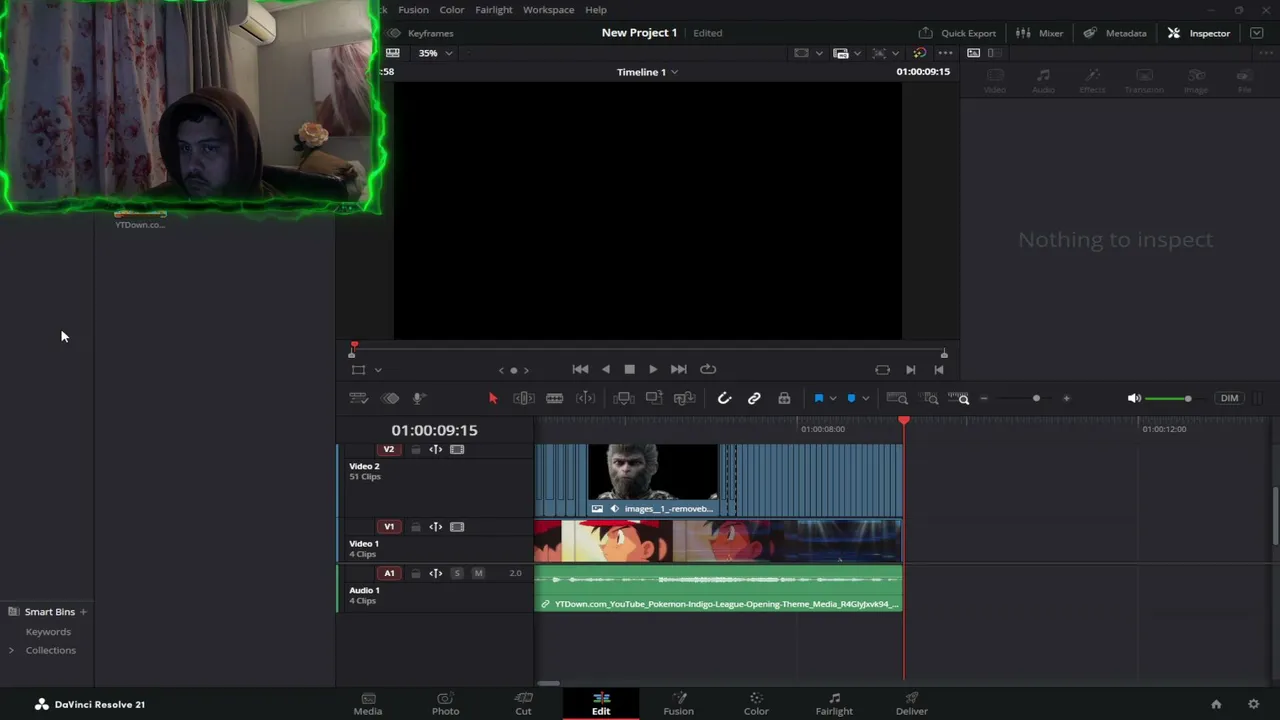Click match frame icon in viewer

point(882,369)
